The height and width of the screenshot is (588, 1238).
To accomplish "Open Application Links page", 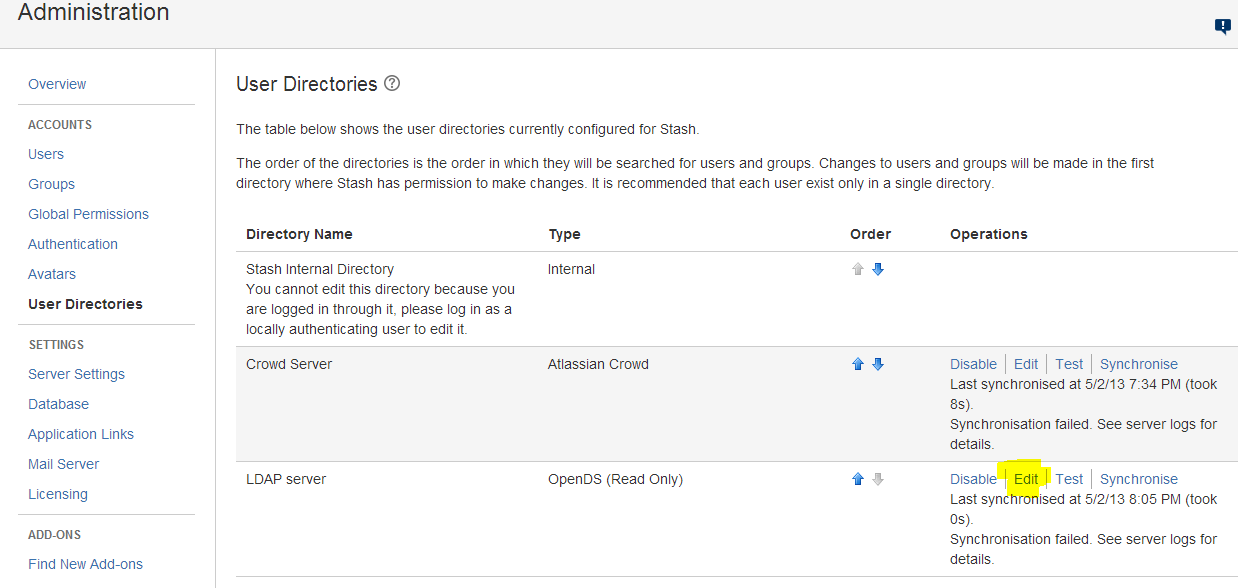I will tap(81, 434).
